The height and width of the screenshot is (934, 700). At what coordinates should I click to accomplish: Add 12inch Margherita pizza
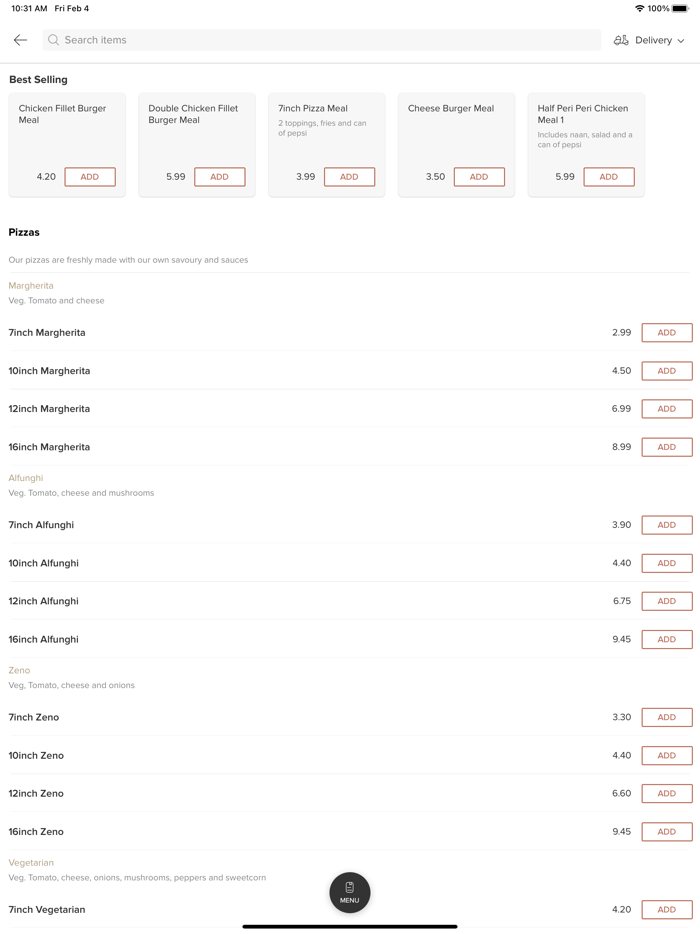tap(667, 409)
